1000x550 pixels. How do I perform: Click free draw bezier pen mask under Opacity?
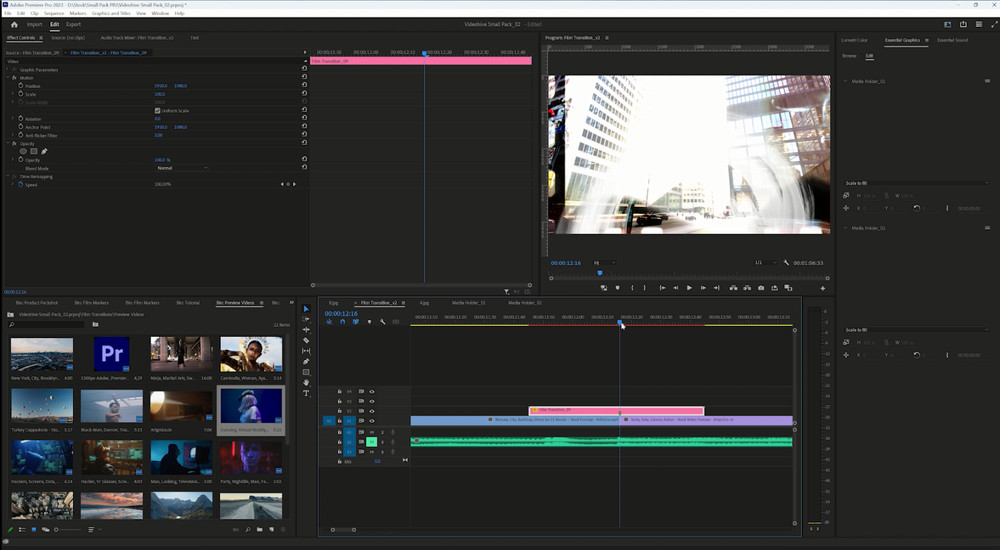coord(44,151)
